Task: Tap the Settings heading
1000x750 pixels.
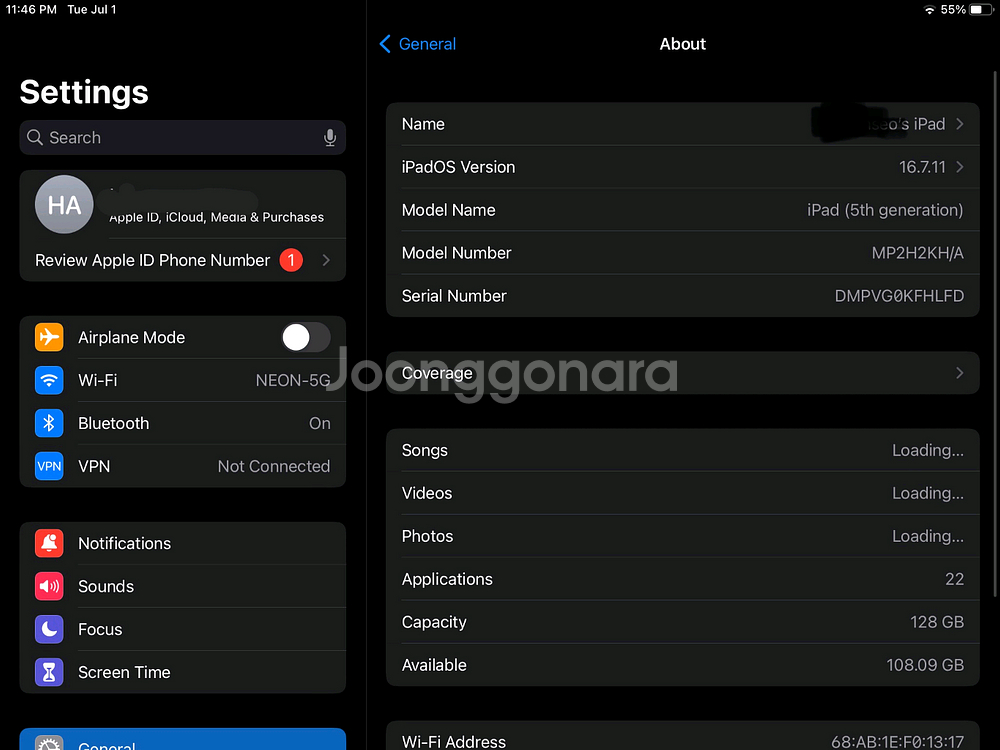Action: (84, 92)
